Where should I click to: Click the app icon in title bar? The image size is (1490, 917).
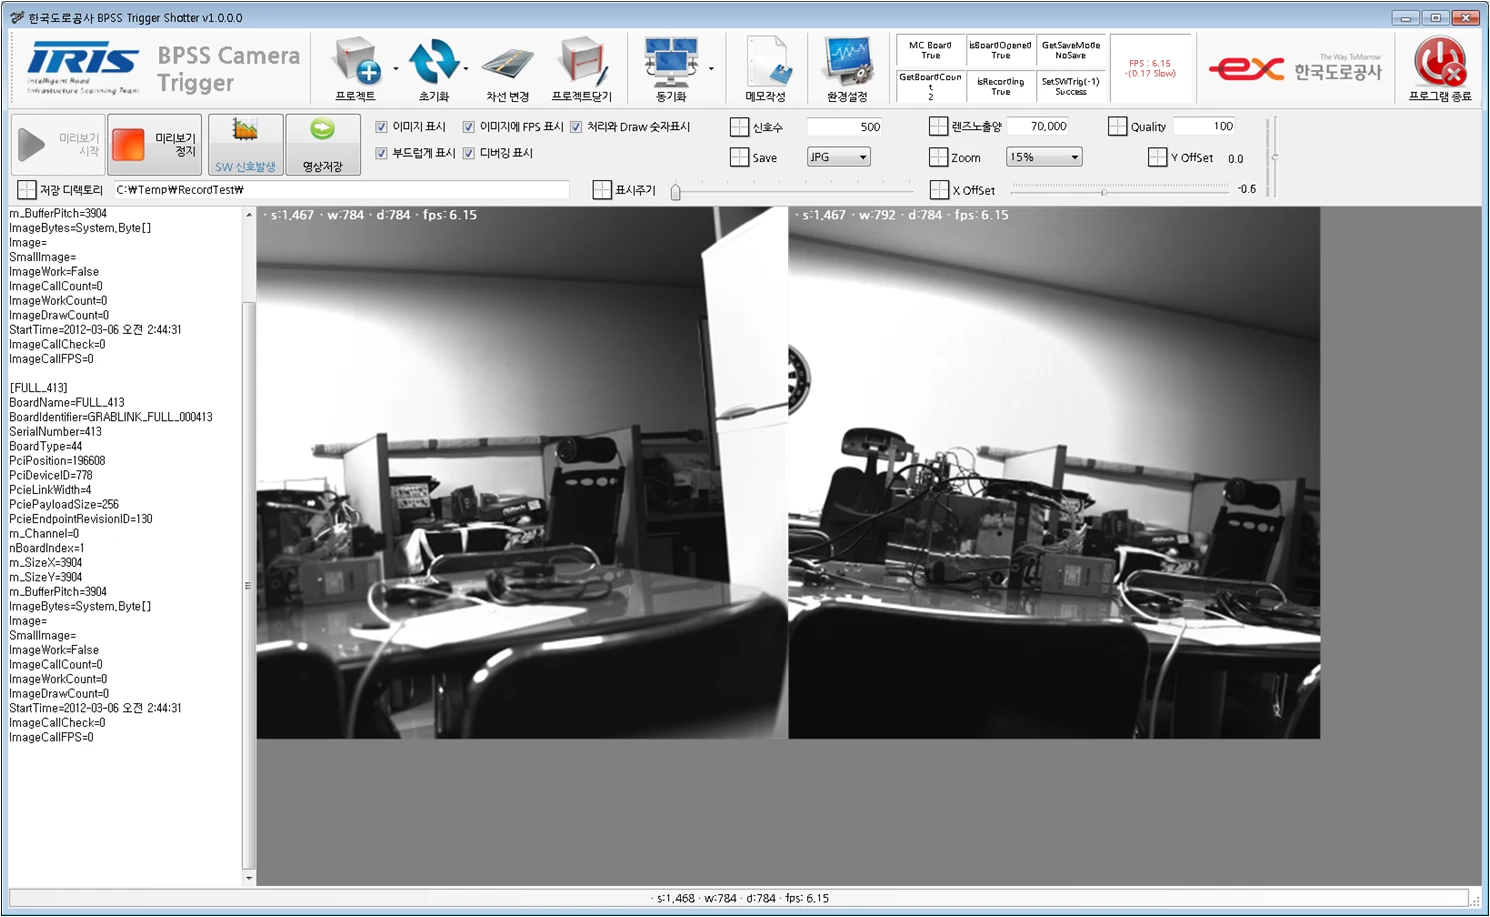[17, 17]
